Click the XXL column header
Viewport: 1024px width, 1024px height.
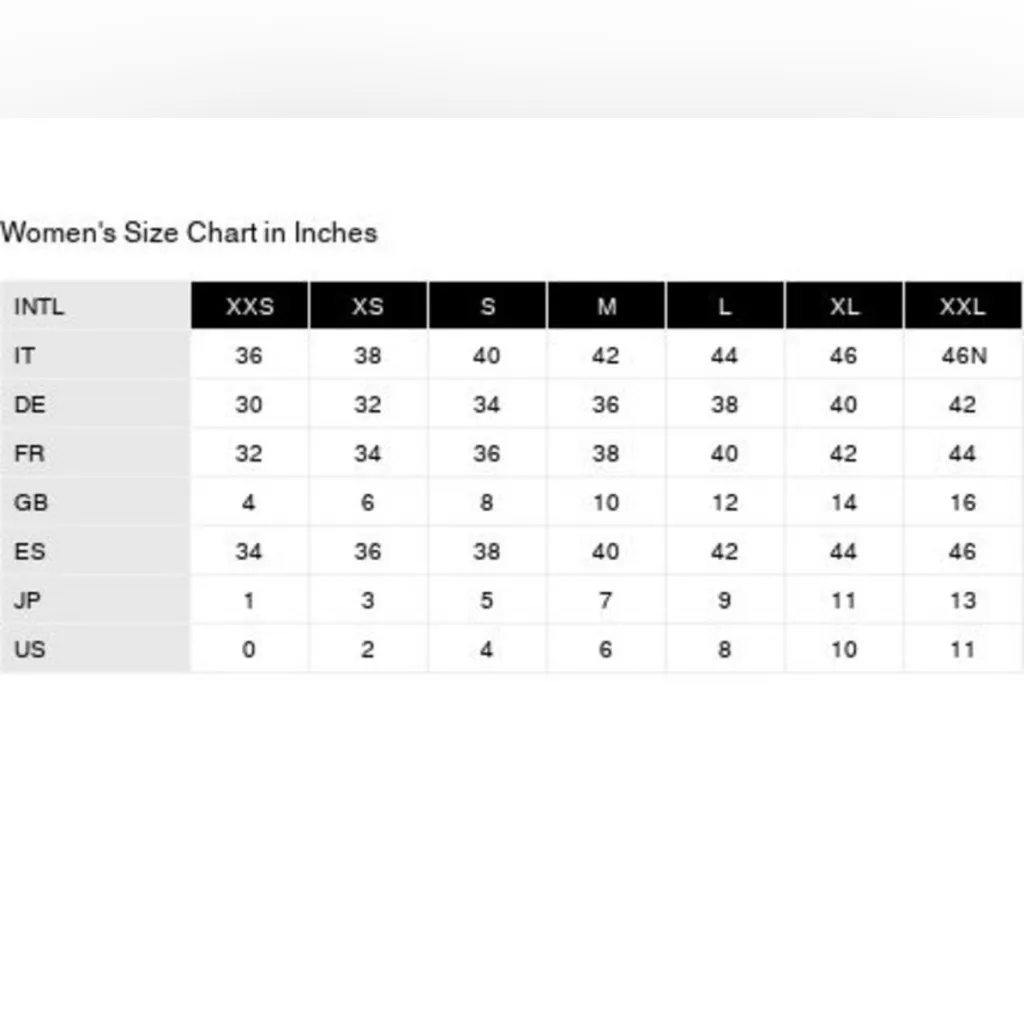(x=962, y=307)
